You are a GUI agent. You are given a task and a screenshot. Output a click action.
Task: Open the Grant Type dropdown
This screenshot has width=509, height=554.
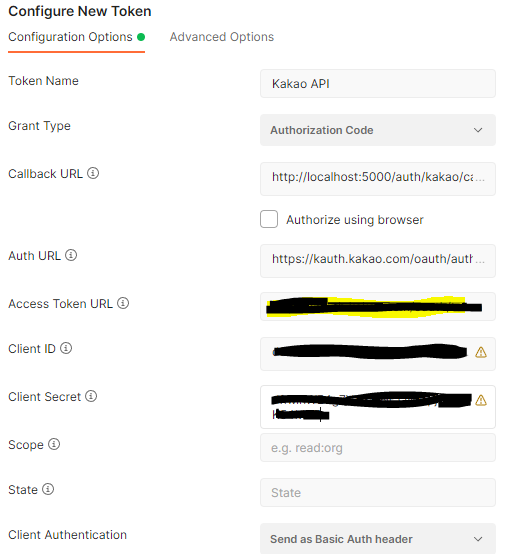pyautogui.click(x=378, y=130)
